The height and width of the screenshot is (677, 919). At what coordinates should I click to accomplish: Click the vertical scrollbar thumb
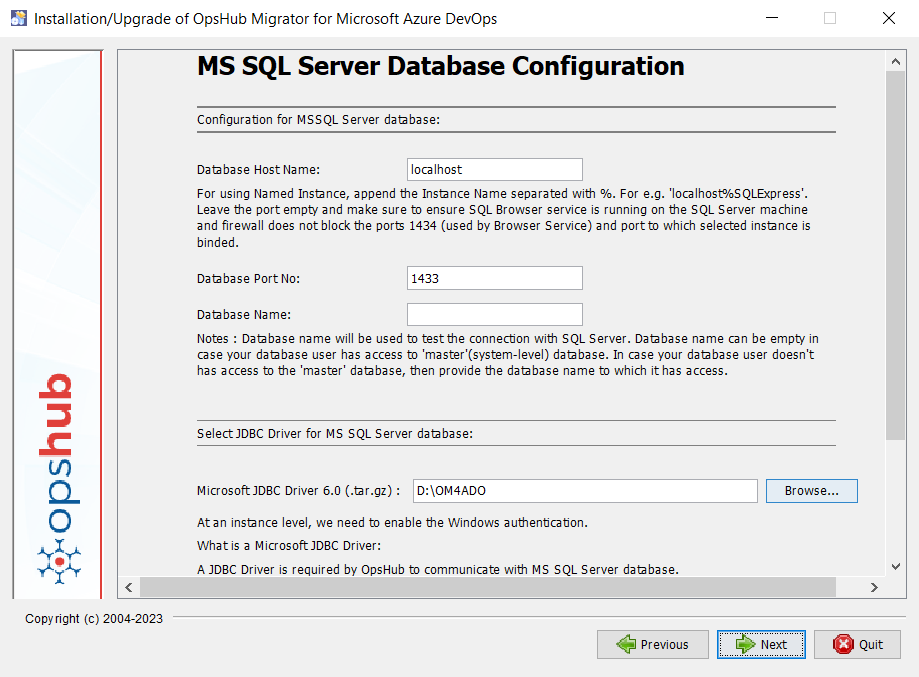[895, 250]
